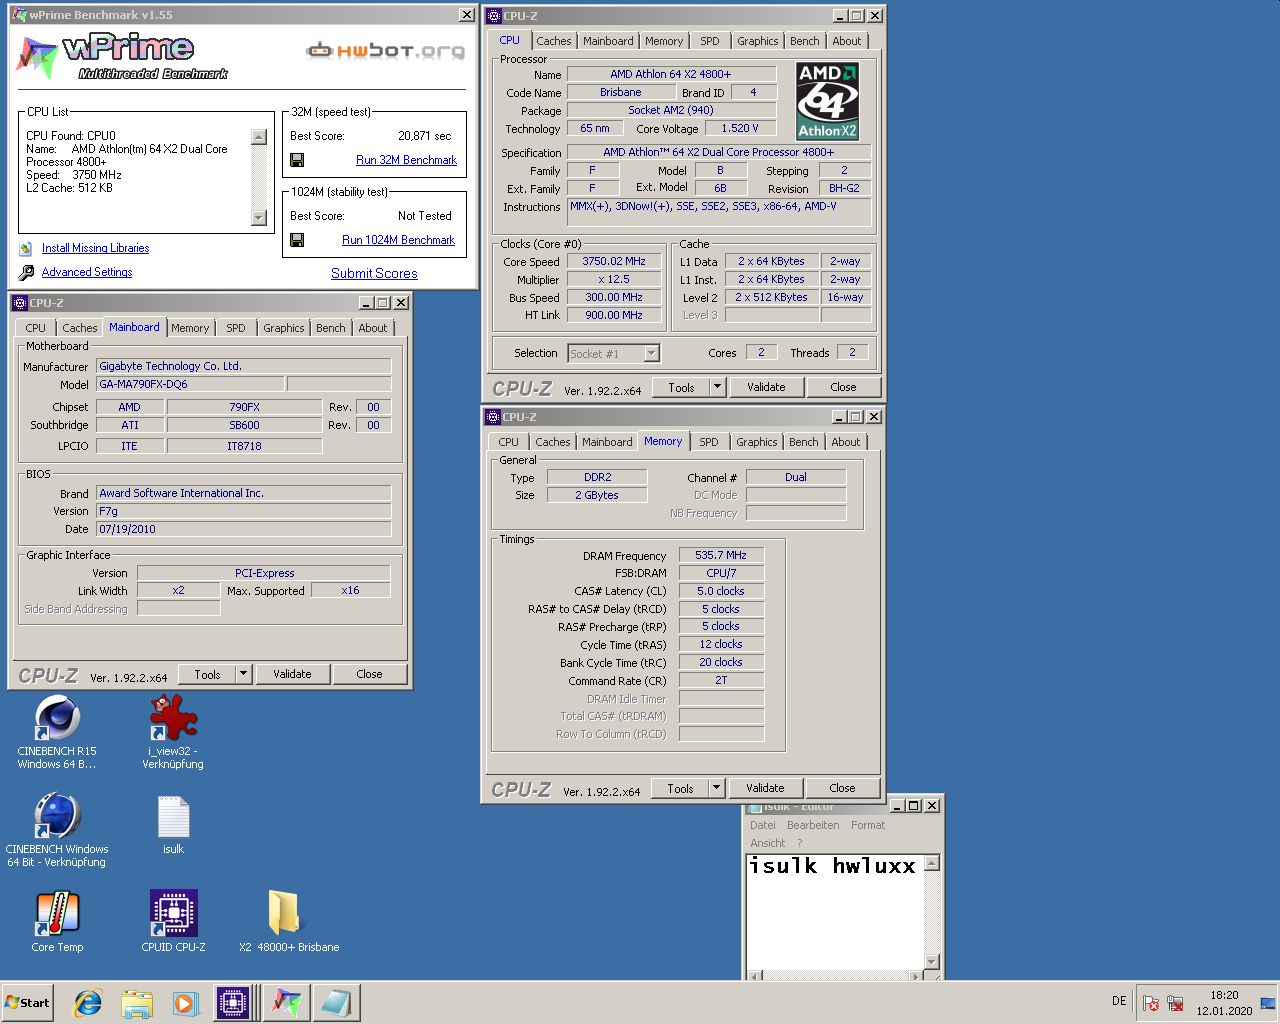Click the Submit Scores link

tap(374, 273)
